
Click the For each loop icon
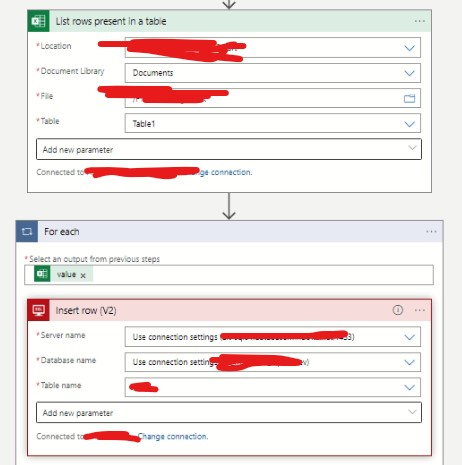click(27, 231)
